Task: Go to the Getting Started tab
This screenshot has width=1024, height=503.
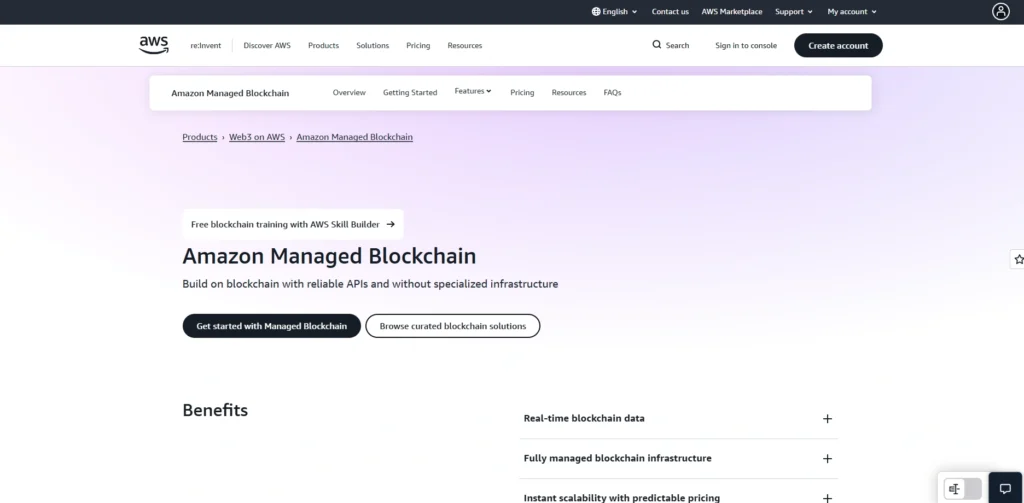Action: pyautogui.click(x=409, y=93)
